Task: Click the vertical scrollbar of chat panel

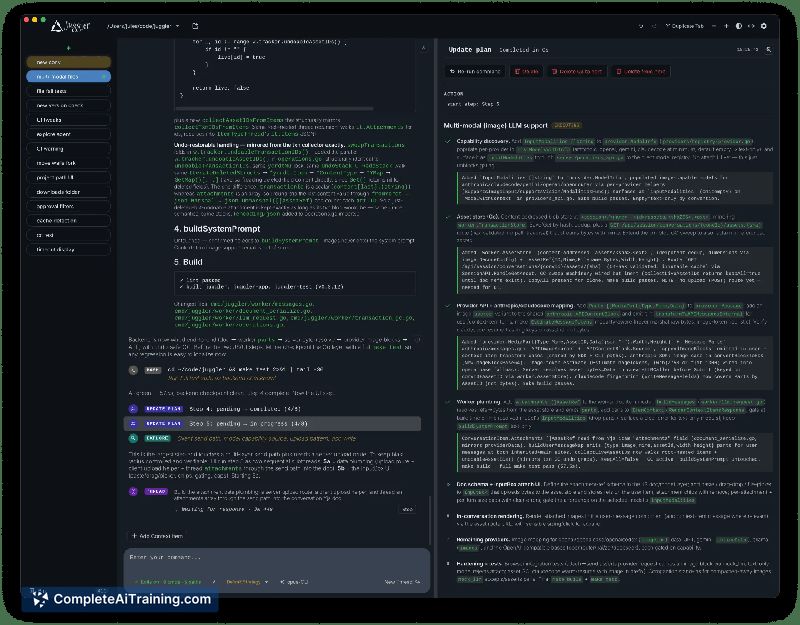Action: click(430, 520)
